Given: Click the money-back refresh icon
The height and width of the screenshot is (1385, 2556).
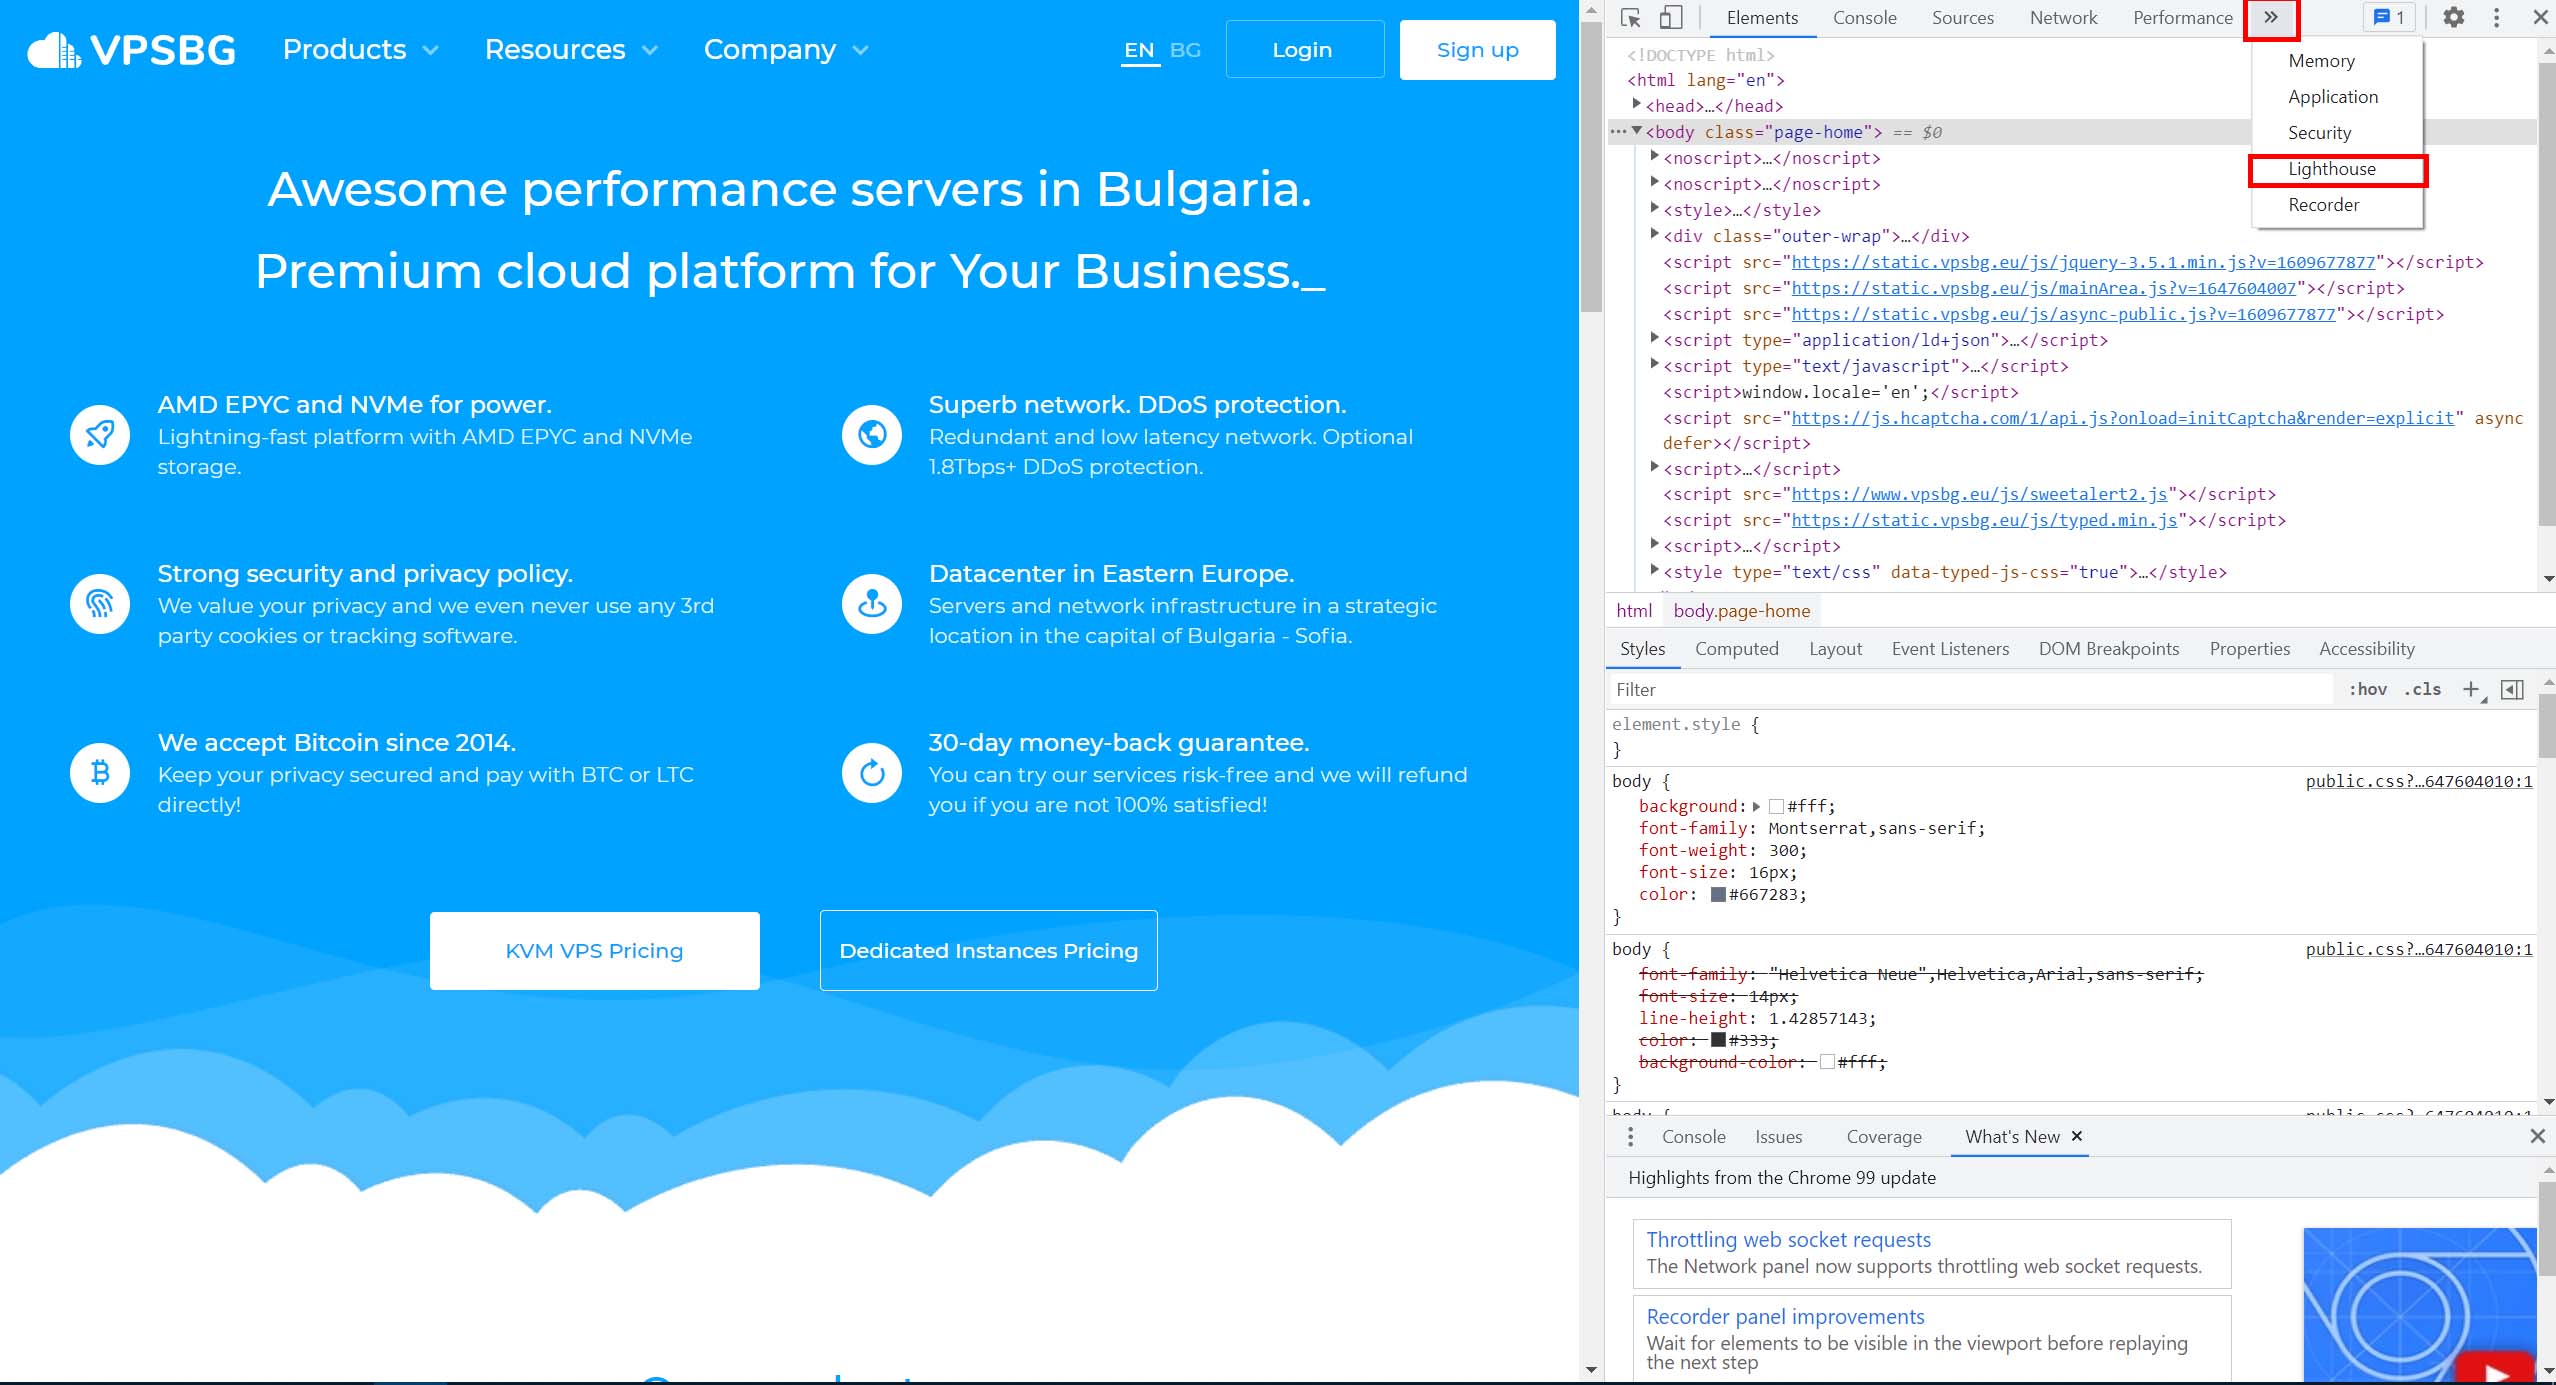Looking at the screenshot, I should coord(872,772).
